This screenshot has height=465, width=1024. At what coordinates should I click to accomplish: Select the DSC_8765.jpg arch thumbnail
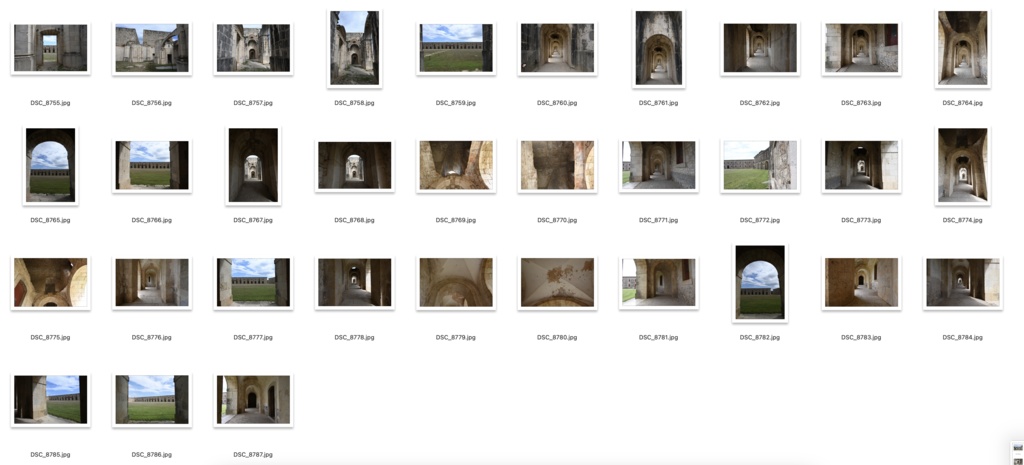(50, 165)
